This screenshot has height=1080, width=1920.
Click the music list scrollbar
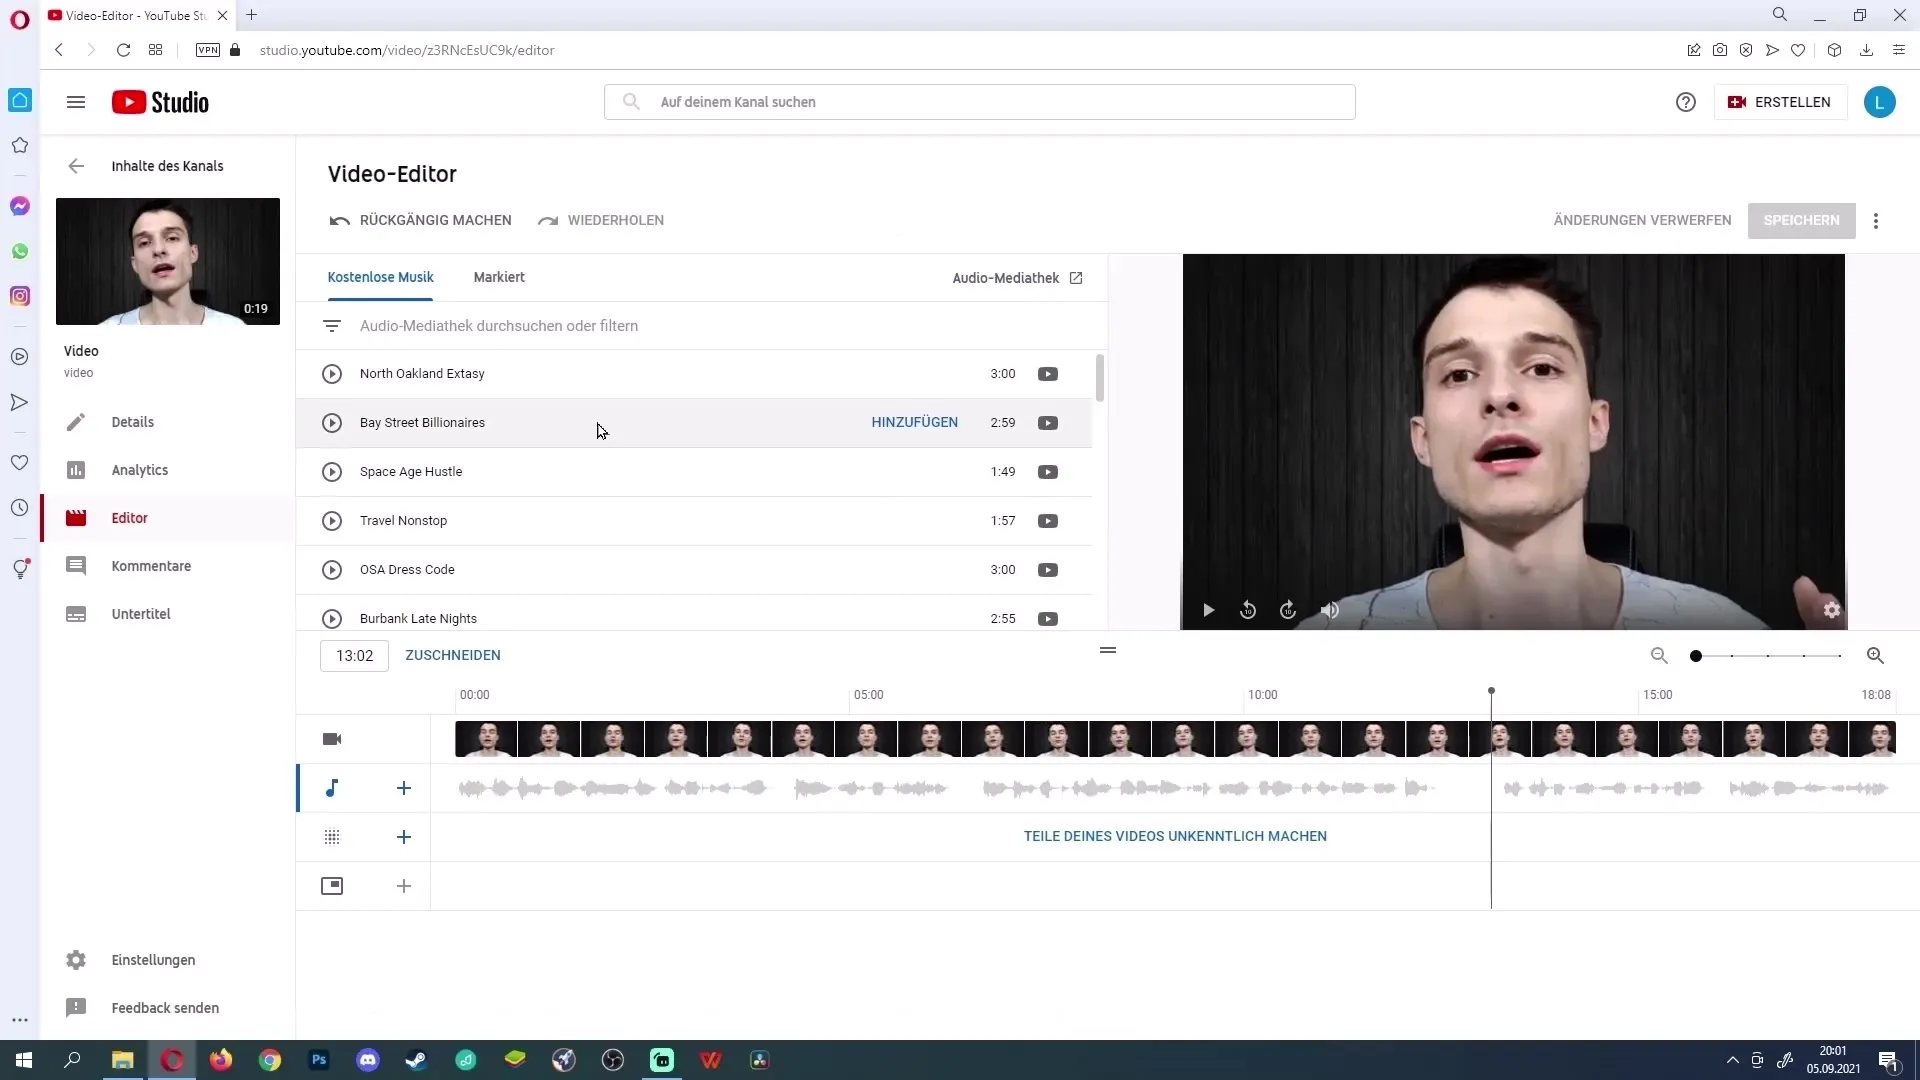(x=1100, y=378)
